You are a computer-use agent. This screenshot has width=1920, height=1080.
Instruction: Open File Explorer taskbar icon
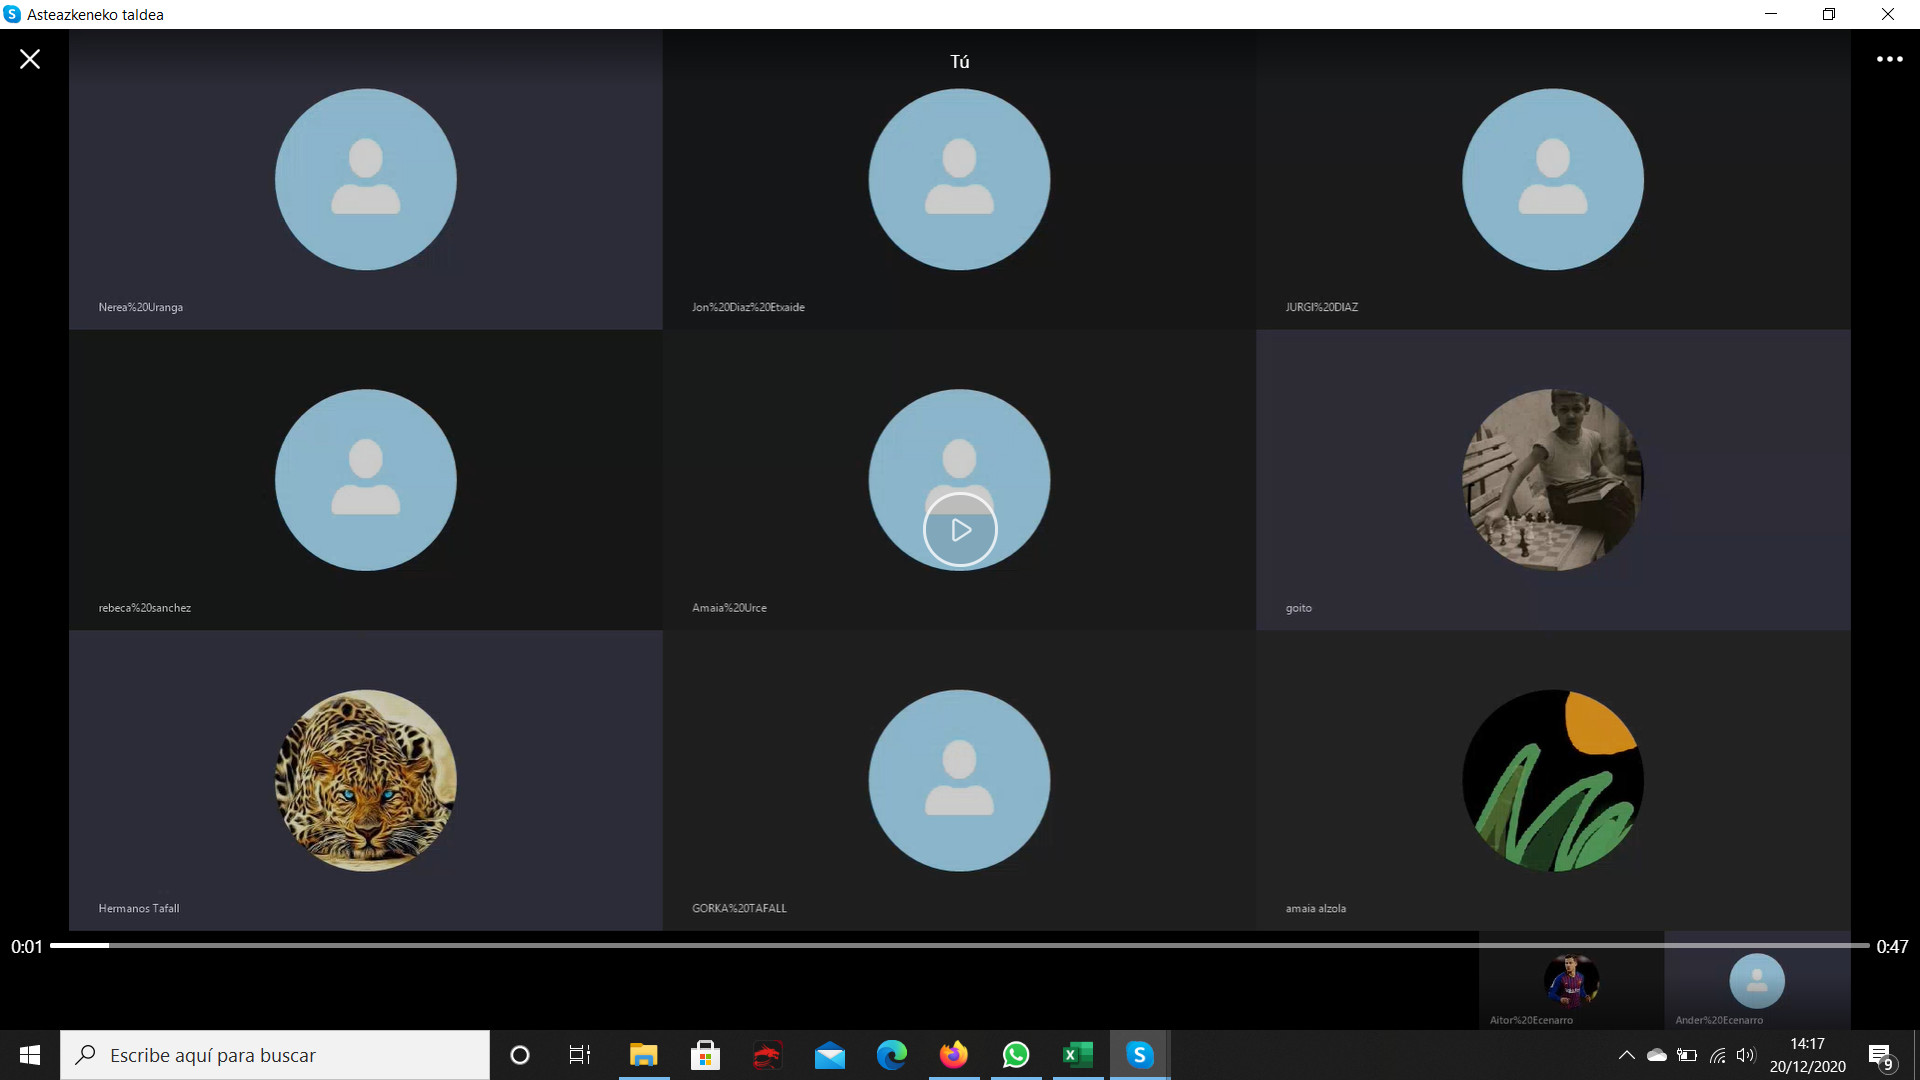pos(643,1055)
